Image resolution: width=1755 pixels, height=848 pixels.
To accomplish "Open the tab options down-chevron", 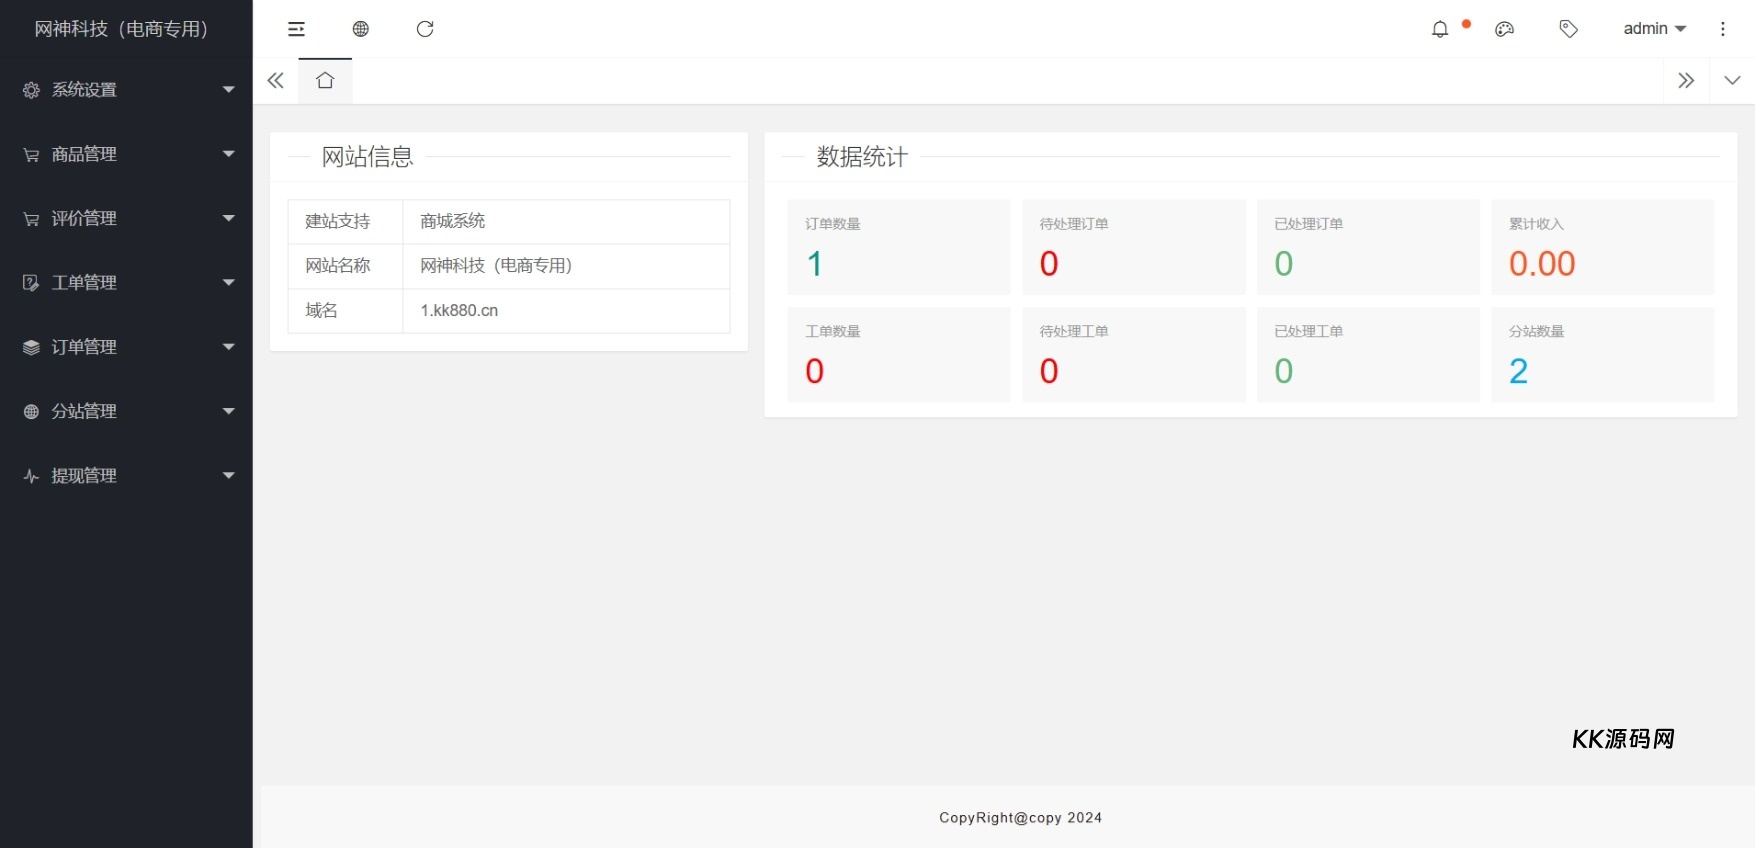I will click(x=1732, y=81).
